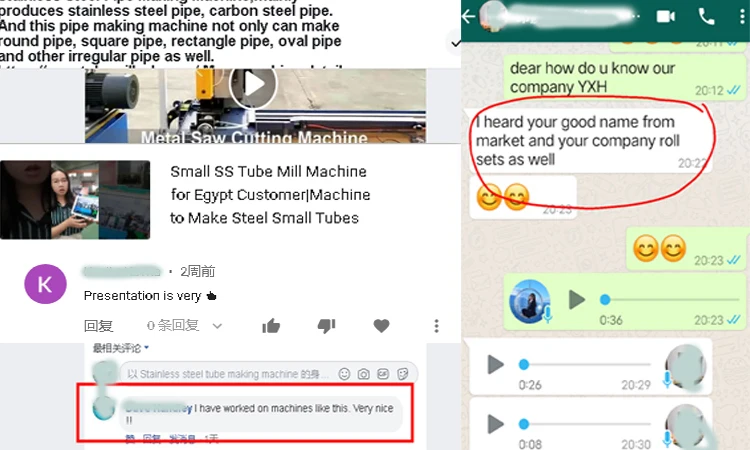Screen dimensions: 750x450
Task: Dislike the 'Presentation is very' comment
Action: (326, 326)
